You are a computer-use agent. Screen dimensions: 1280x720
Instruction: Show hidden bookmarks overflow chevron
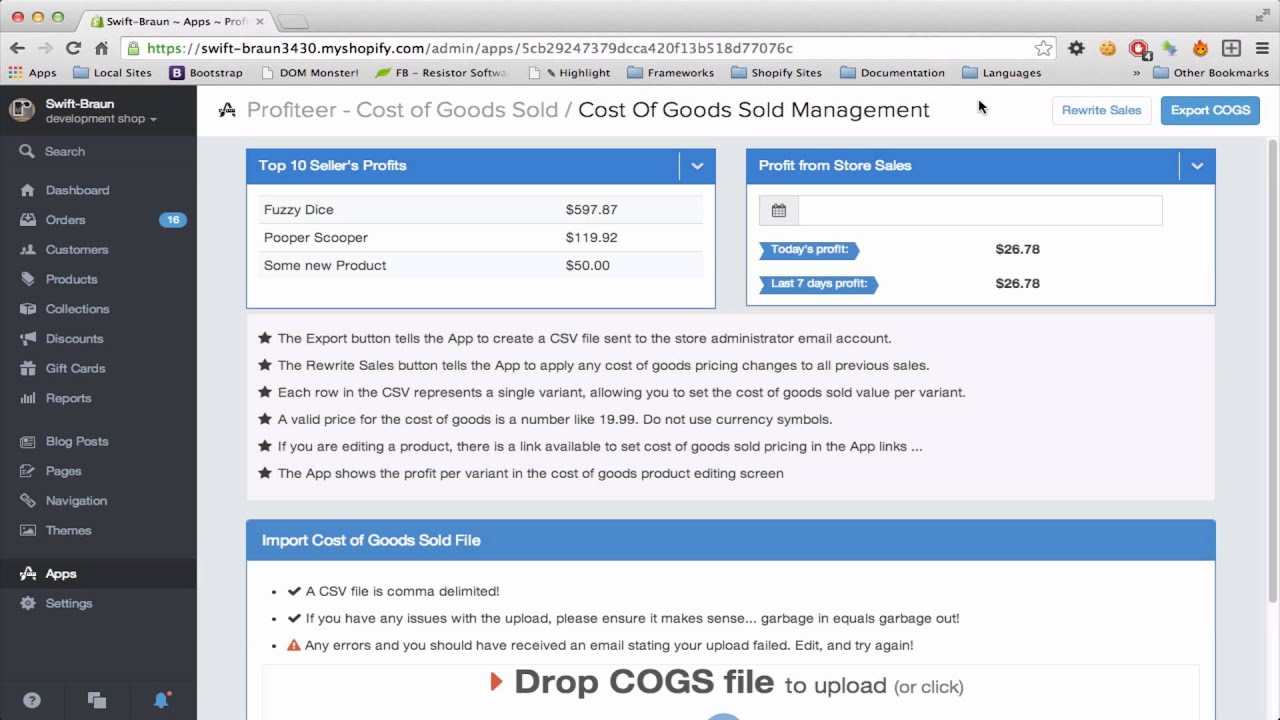tap(1136, 73)
